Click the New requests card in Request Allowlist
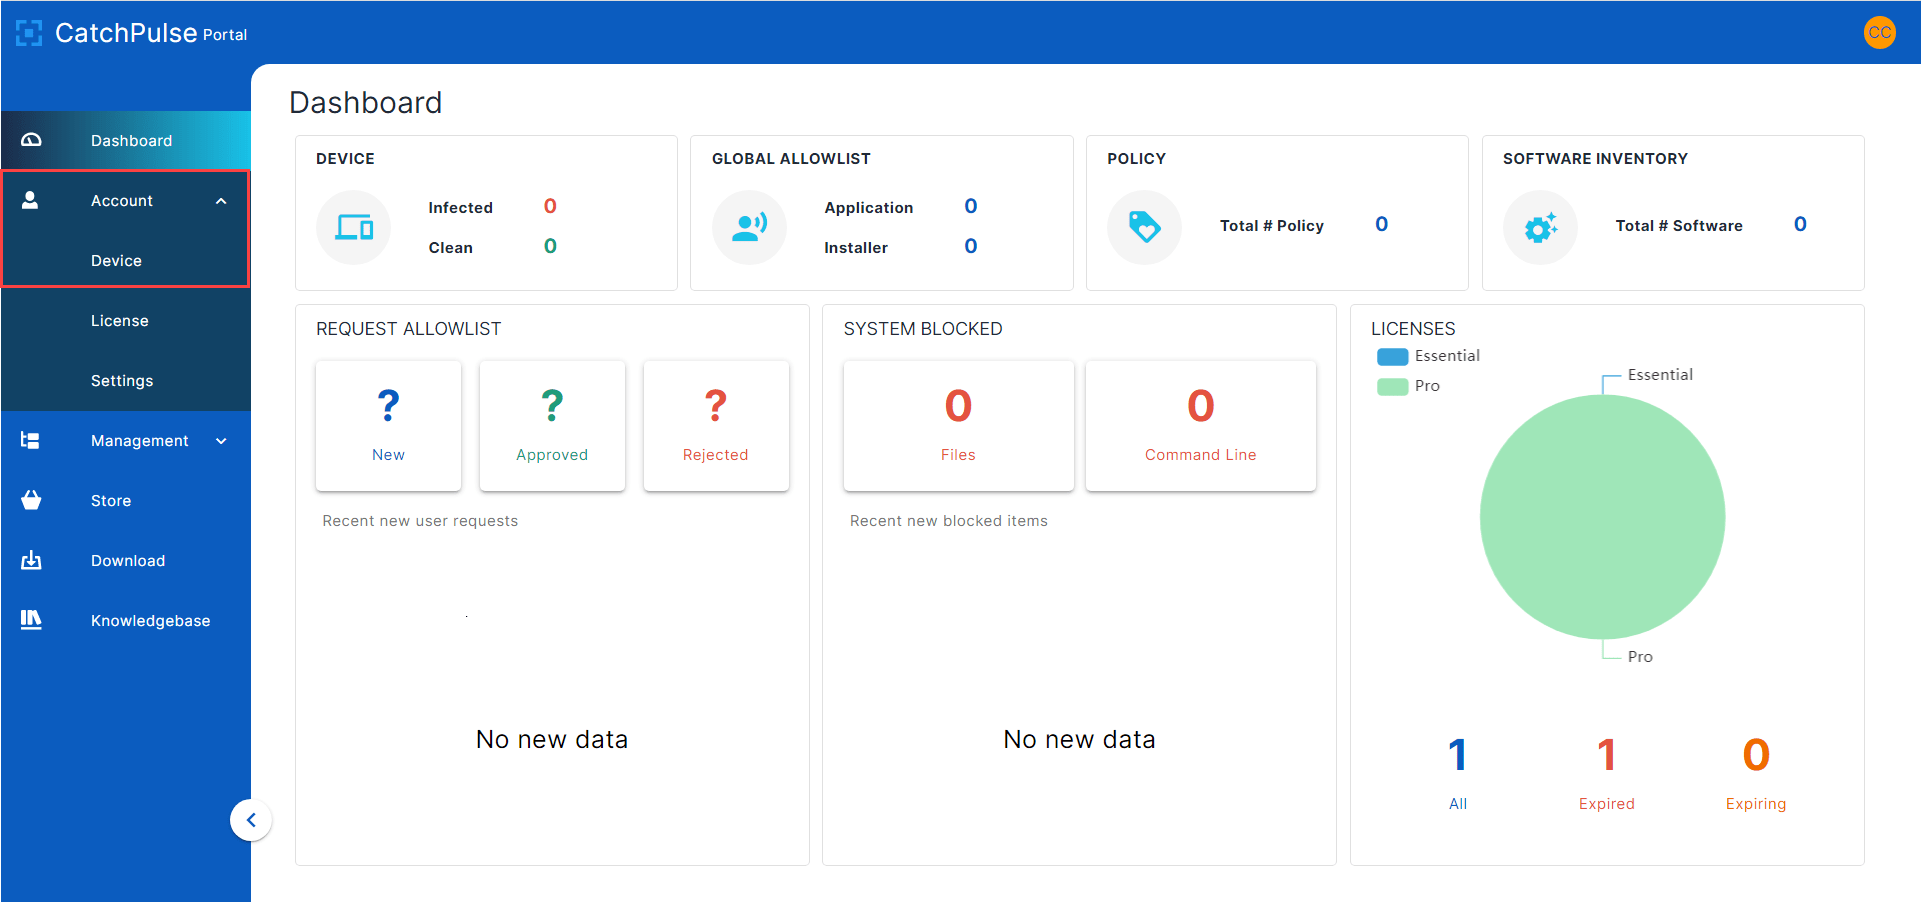1921x902 pixels. 388,425
